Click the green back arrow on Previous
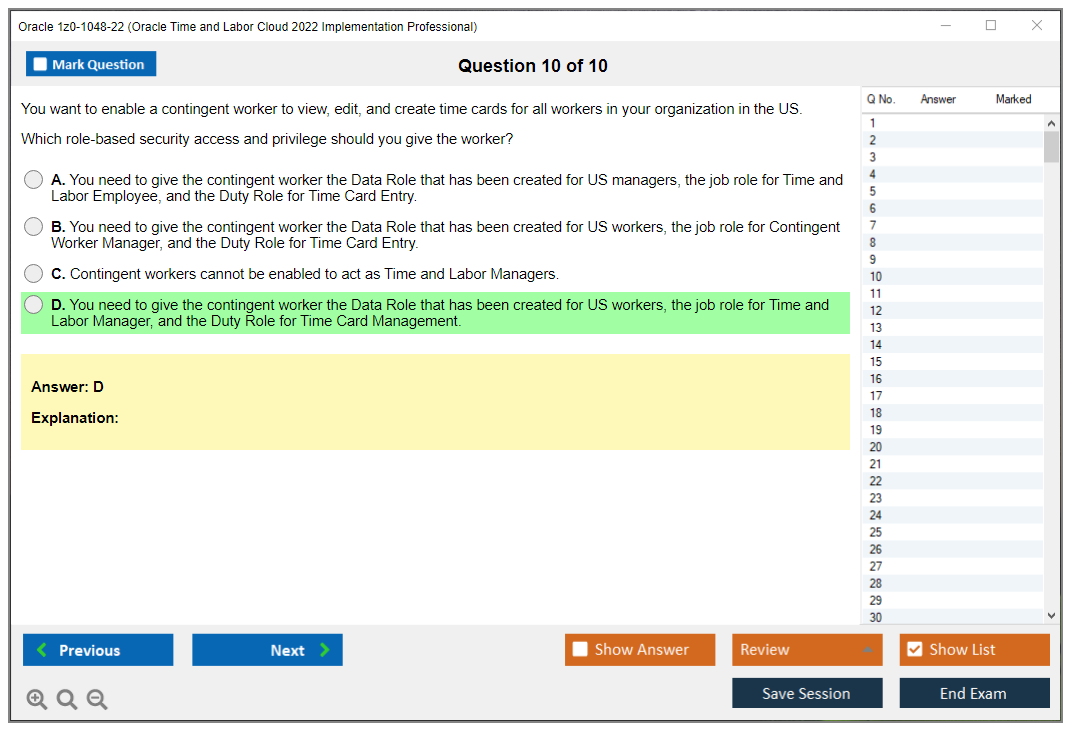Screen dimensions: 1075x735 pos(40,649)
